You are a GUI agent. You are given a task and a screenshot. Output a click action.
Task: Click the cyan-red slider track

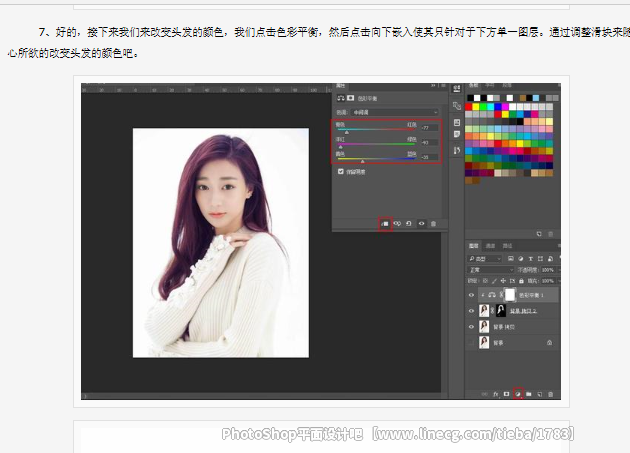(376, 129)
